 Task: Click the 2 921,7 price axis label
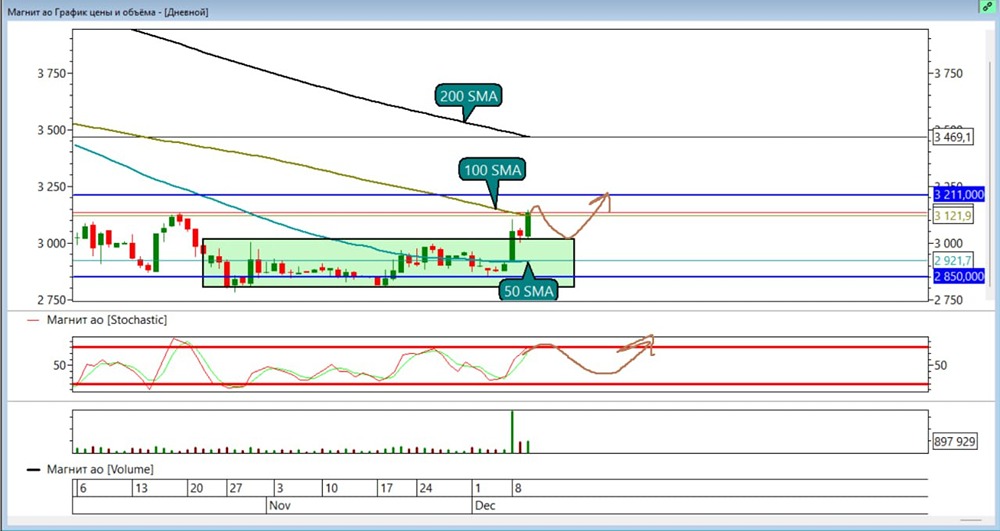tap(951, 261)
